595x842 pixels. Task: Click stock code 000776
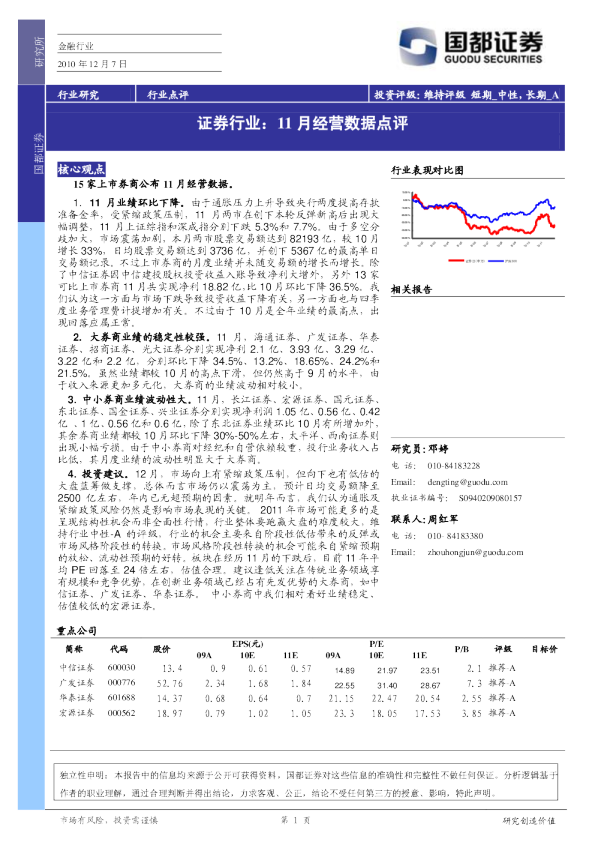[x=121, y=683]
